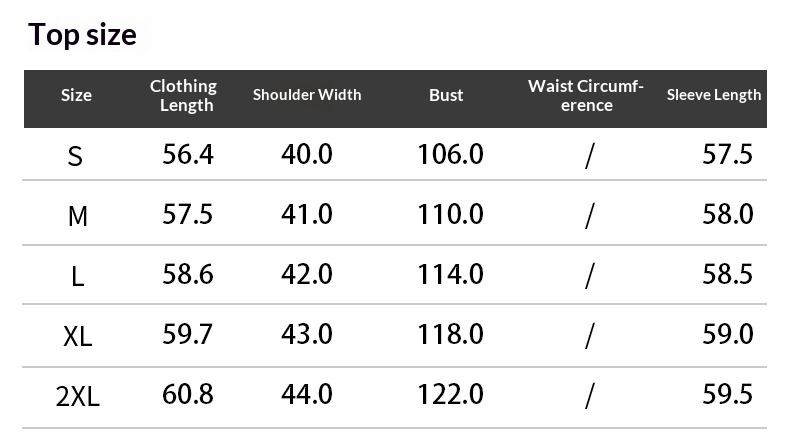Select the XL size row label

tap(78, 336)
